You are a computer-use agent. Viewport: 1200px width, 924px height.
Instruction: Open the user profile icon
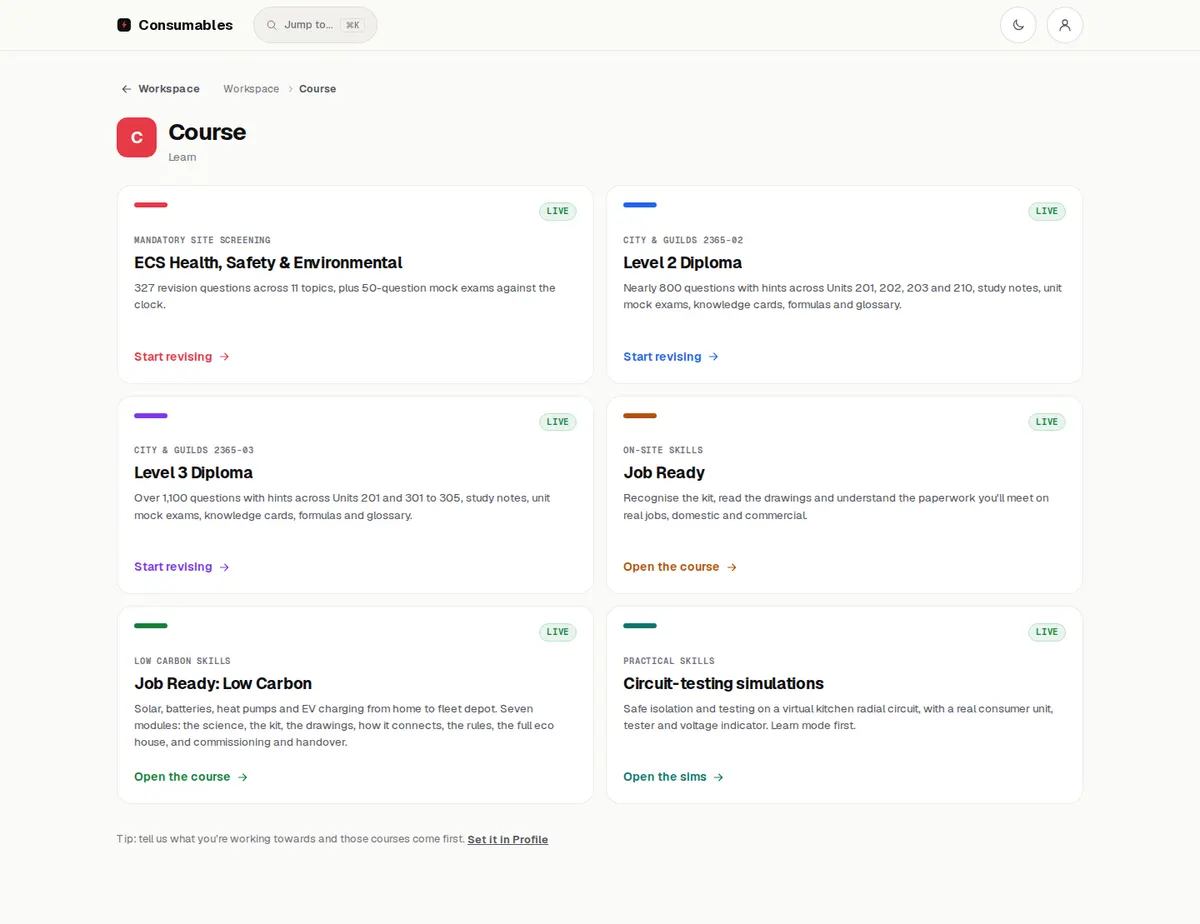1065,25
